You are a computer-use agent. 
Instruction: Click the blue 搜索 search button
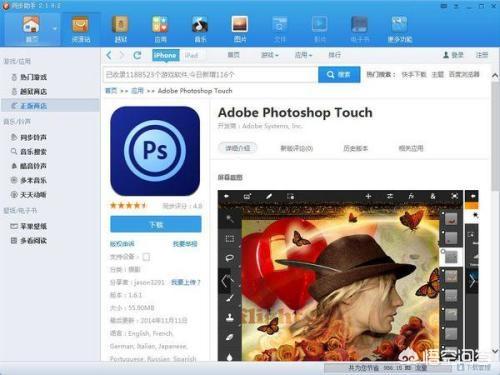[x=339, y=74]
